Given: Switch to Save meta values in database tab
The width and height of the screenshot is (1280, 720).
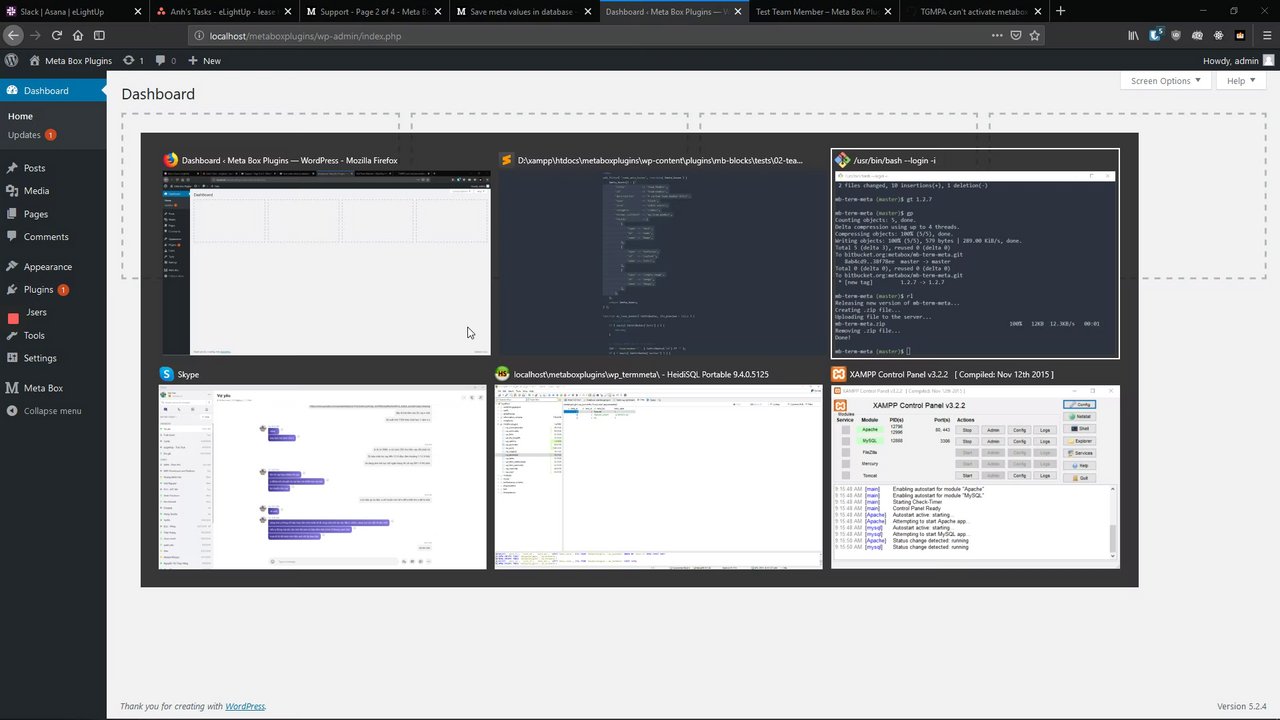Looking at the screenshot, I should (x=525, y=11).
